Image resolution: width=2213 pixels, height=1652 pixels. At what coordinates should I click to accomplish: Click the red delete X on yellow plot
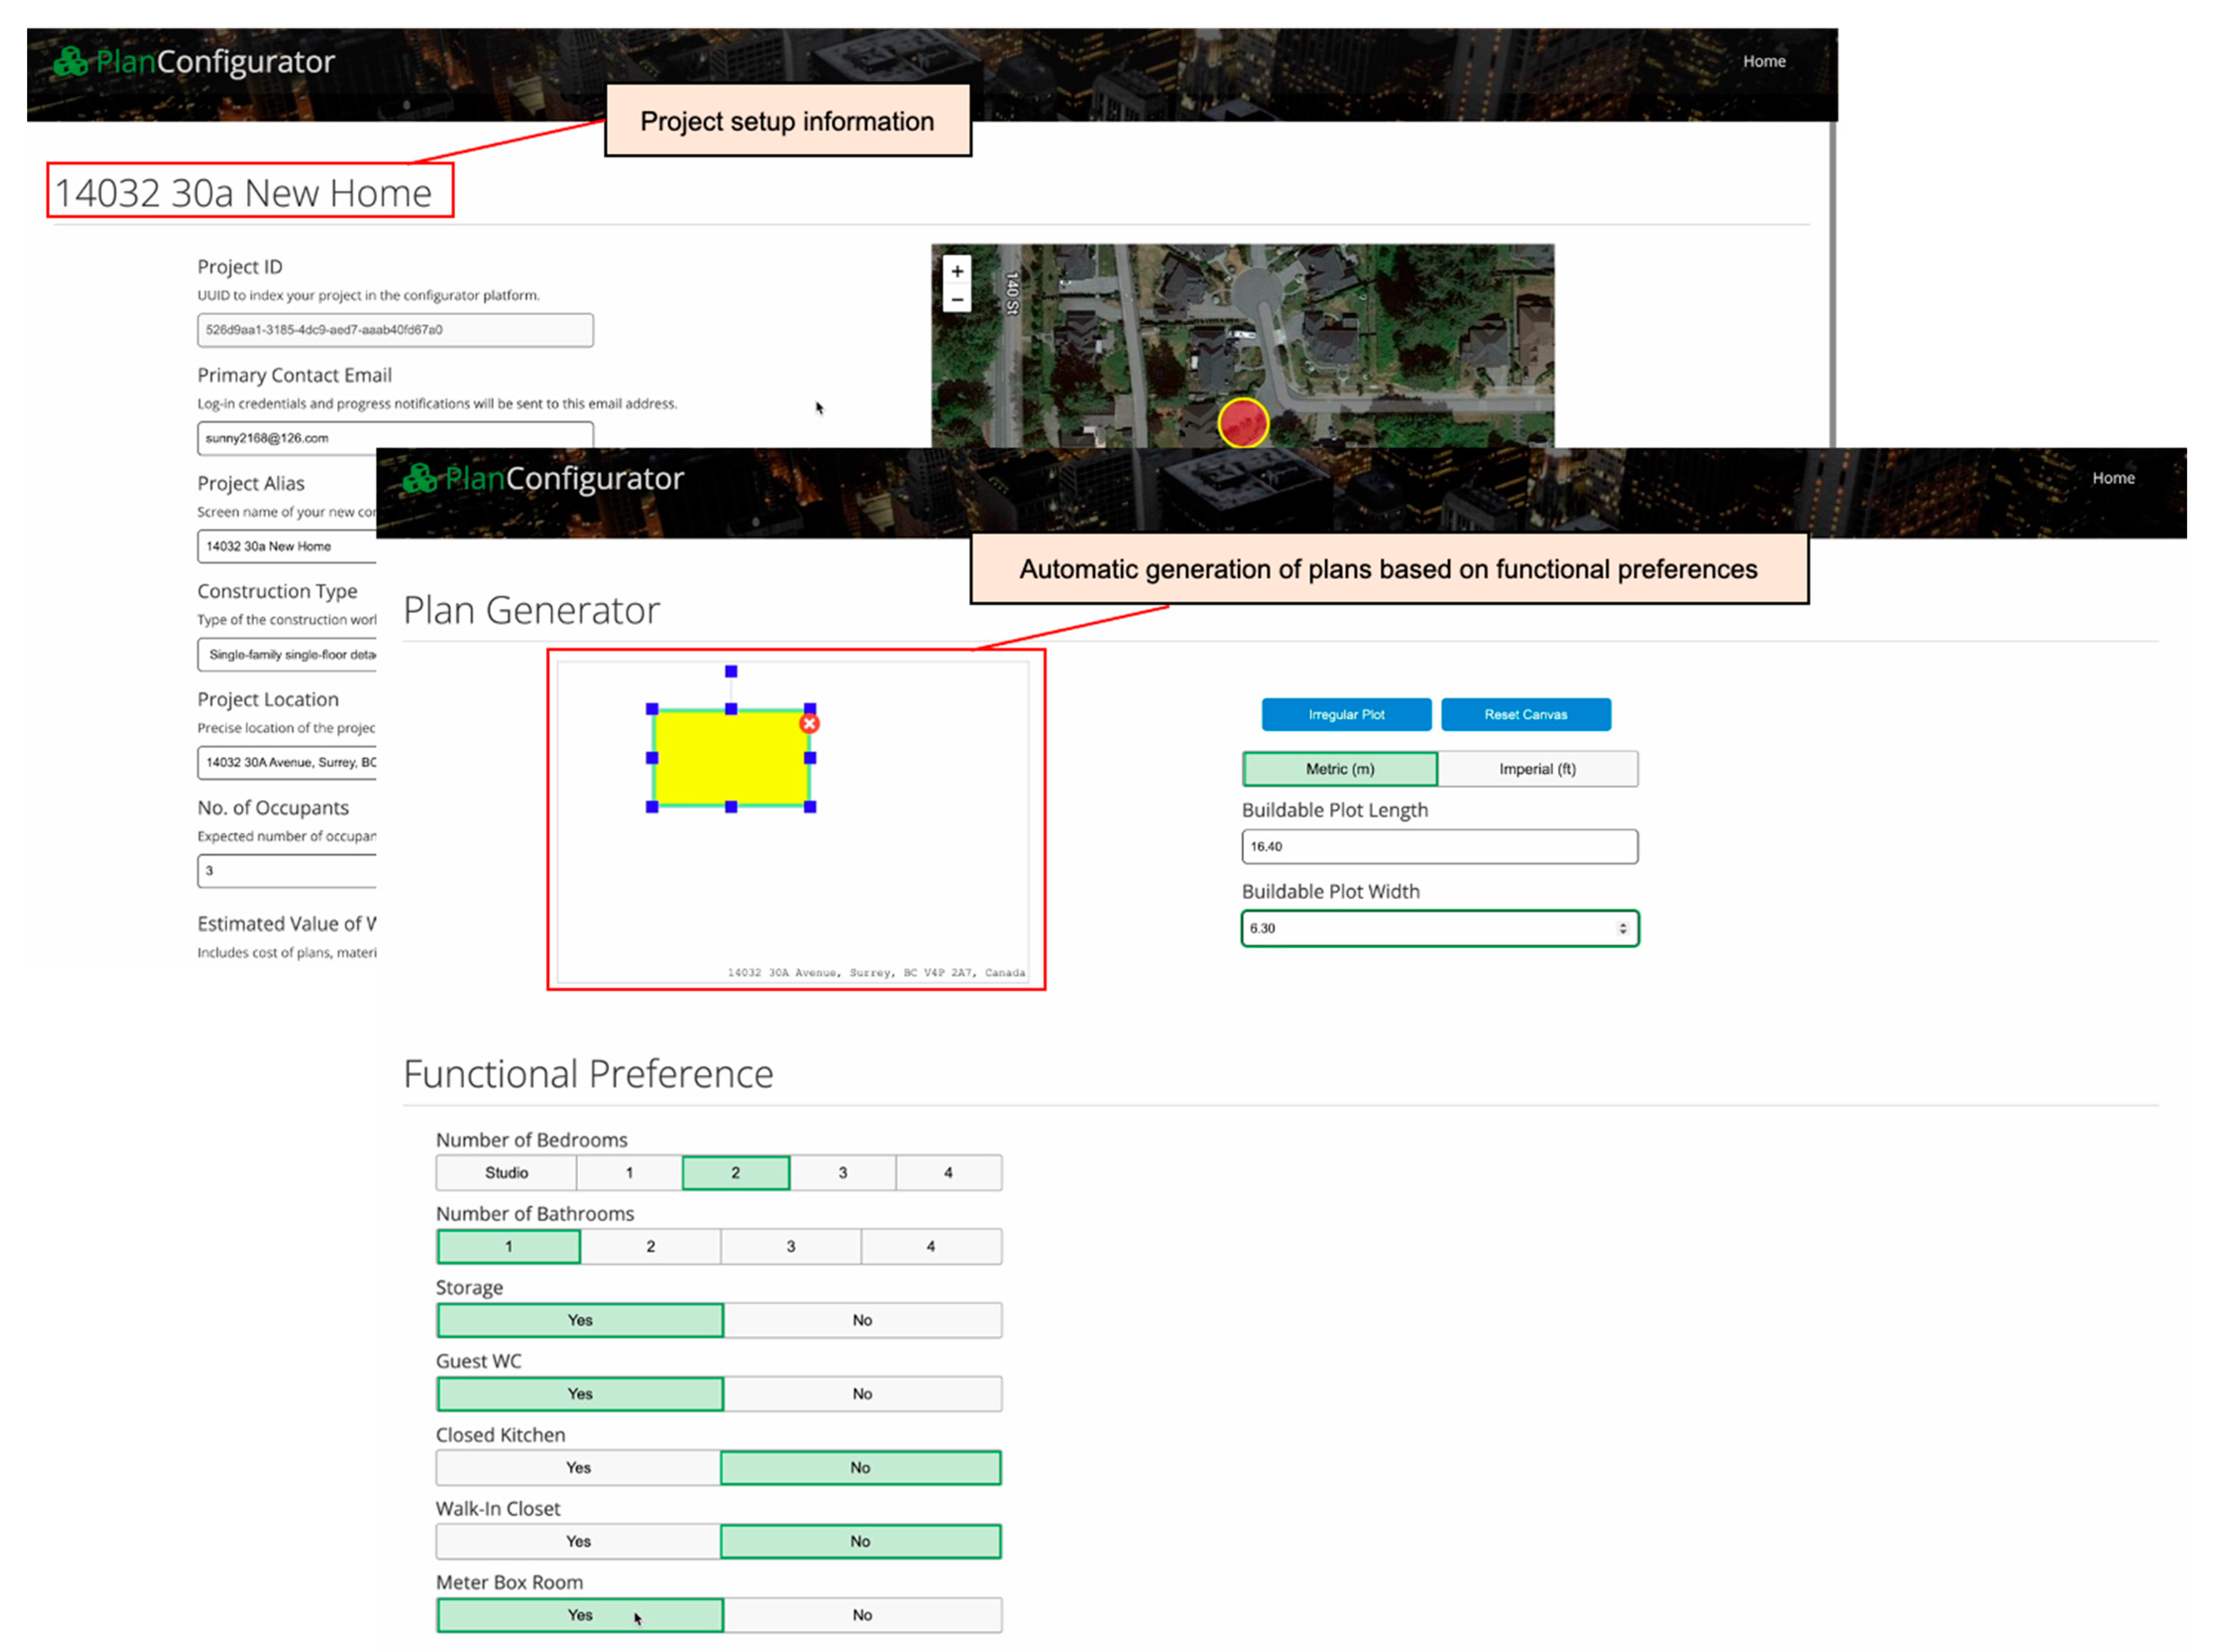click(x=809, y=723)
